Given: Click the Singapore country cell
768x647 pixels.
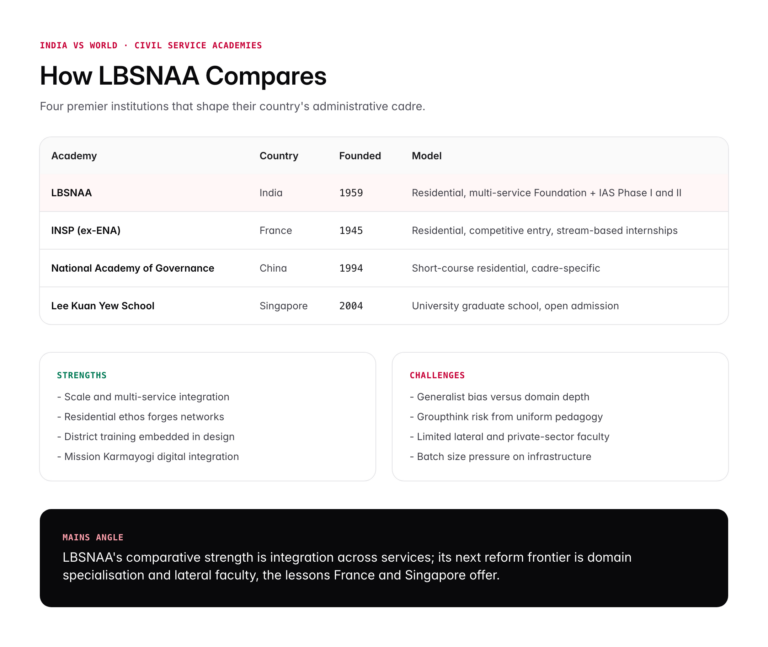Looking at the screenshot, I should click(x=284, y=306).
